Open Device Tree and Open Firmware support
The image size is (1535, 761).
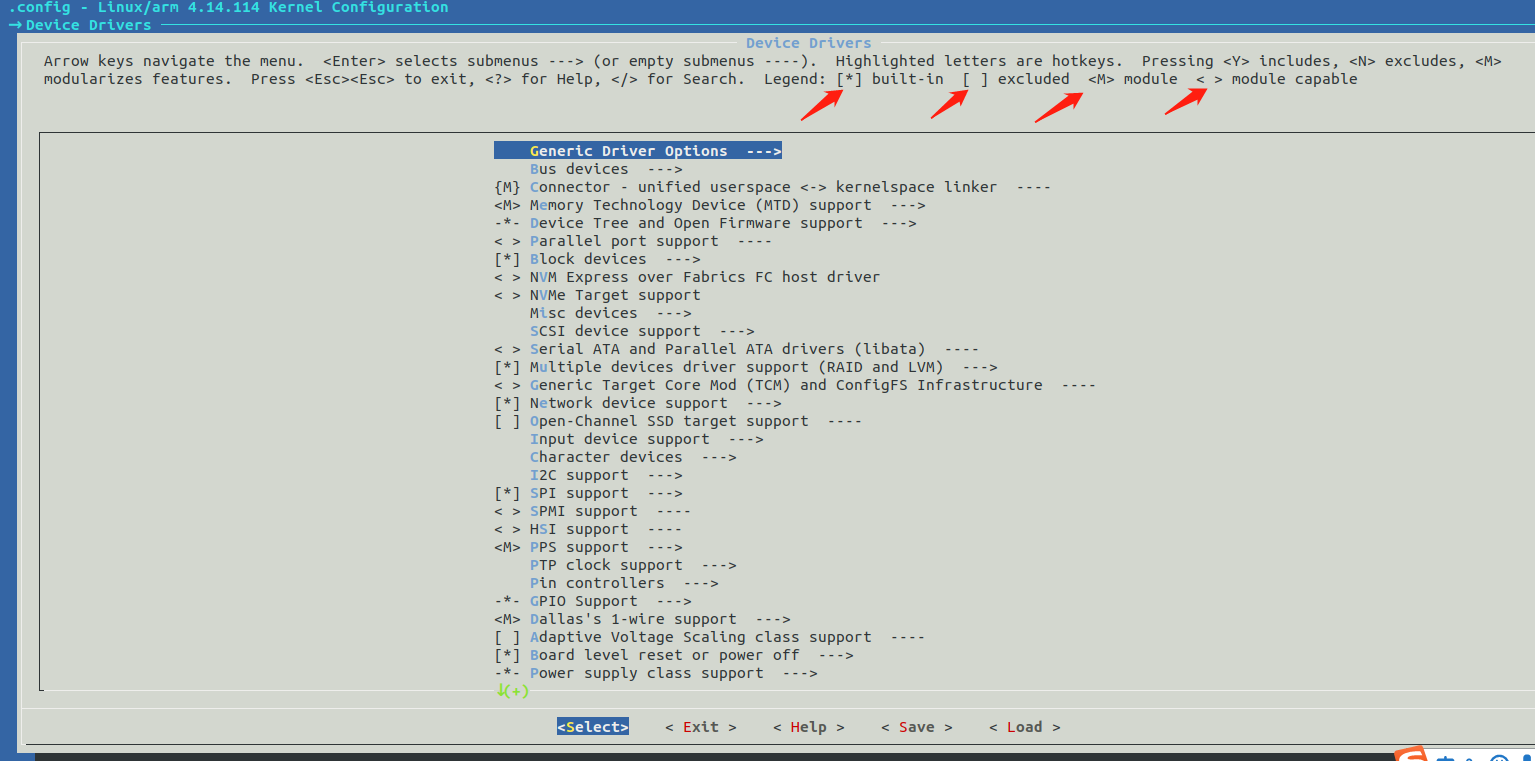pyautogui.click(x=705, y=223)
